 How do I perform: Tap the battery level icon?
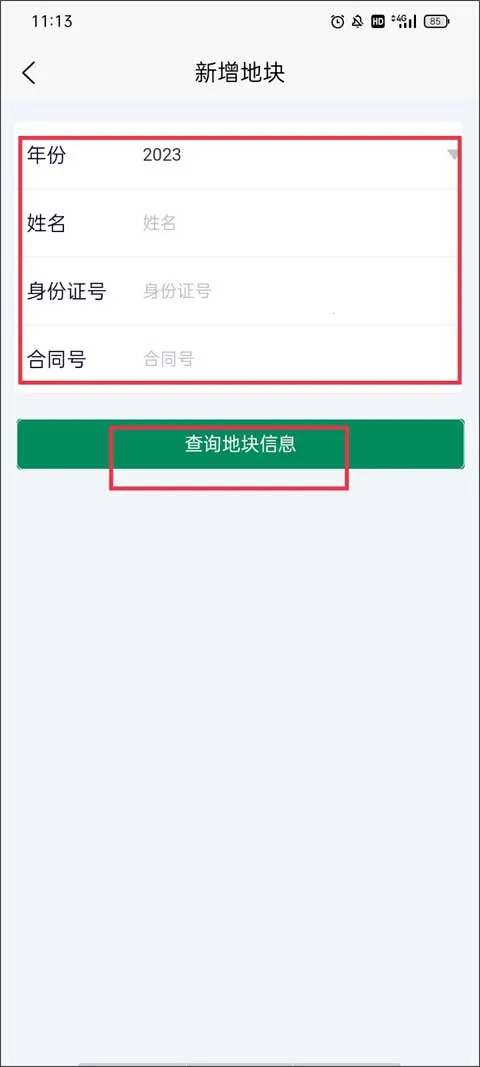pyautogui.click(x=436, y=22)
